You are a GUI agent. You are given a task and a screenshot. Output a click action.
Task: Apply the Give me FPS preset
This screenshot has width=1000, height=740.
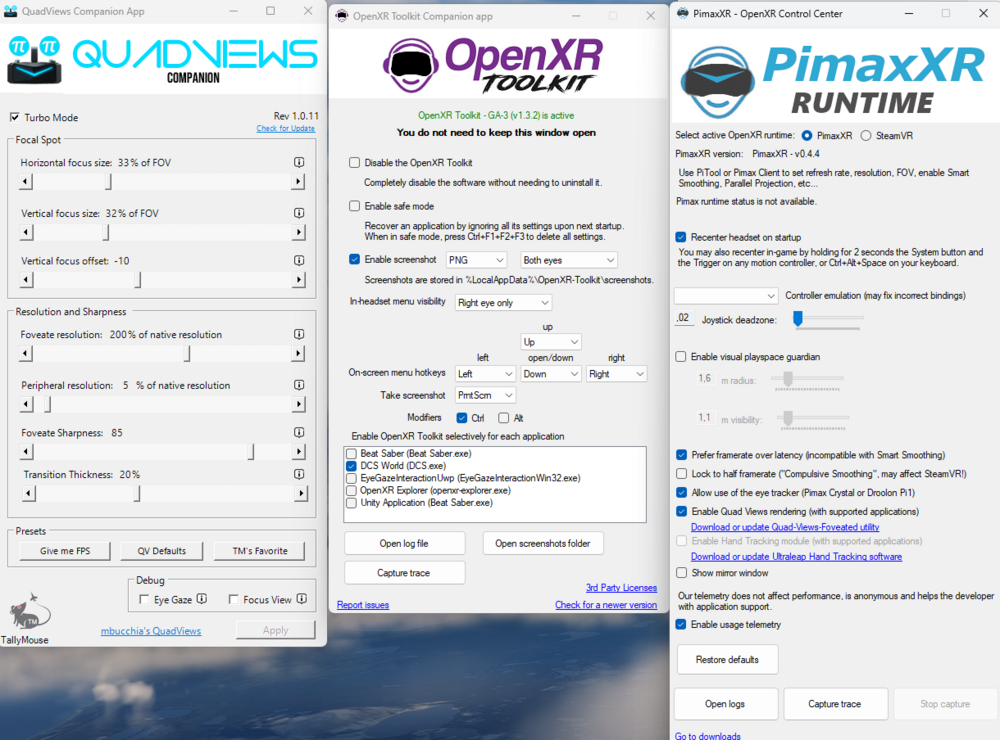65,551
